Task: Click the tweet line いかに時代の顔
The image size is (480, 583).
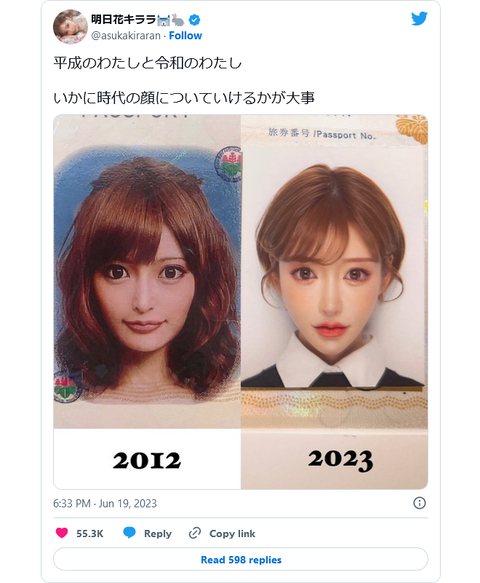Action: click(x=184, y=97)
